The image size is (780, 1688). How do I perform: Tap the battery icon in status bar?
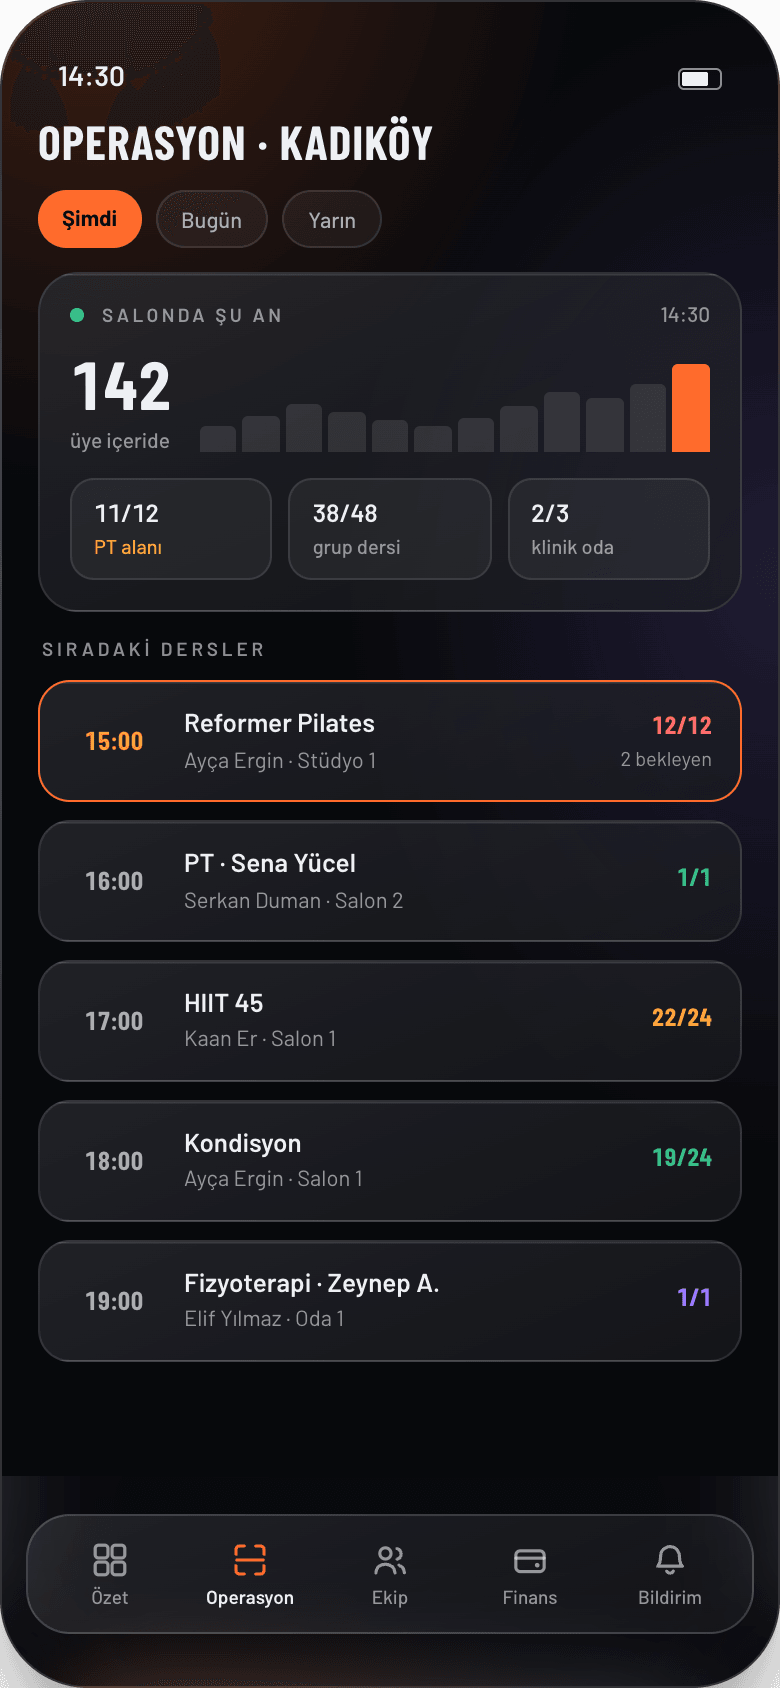coord(700,79)
